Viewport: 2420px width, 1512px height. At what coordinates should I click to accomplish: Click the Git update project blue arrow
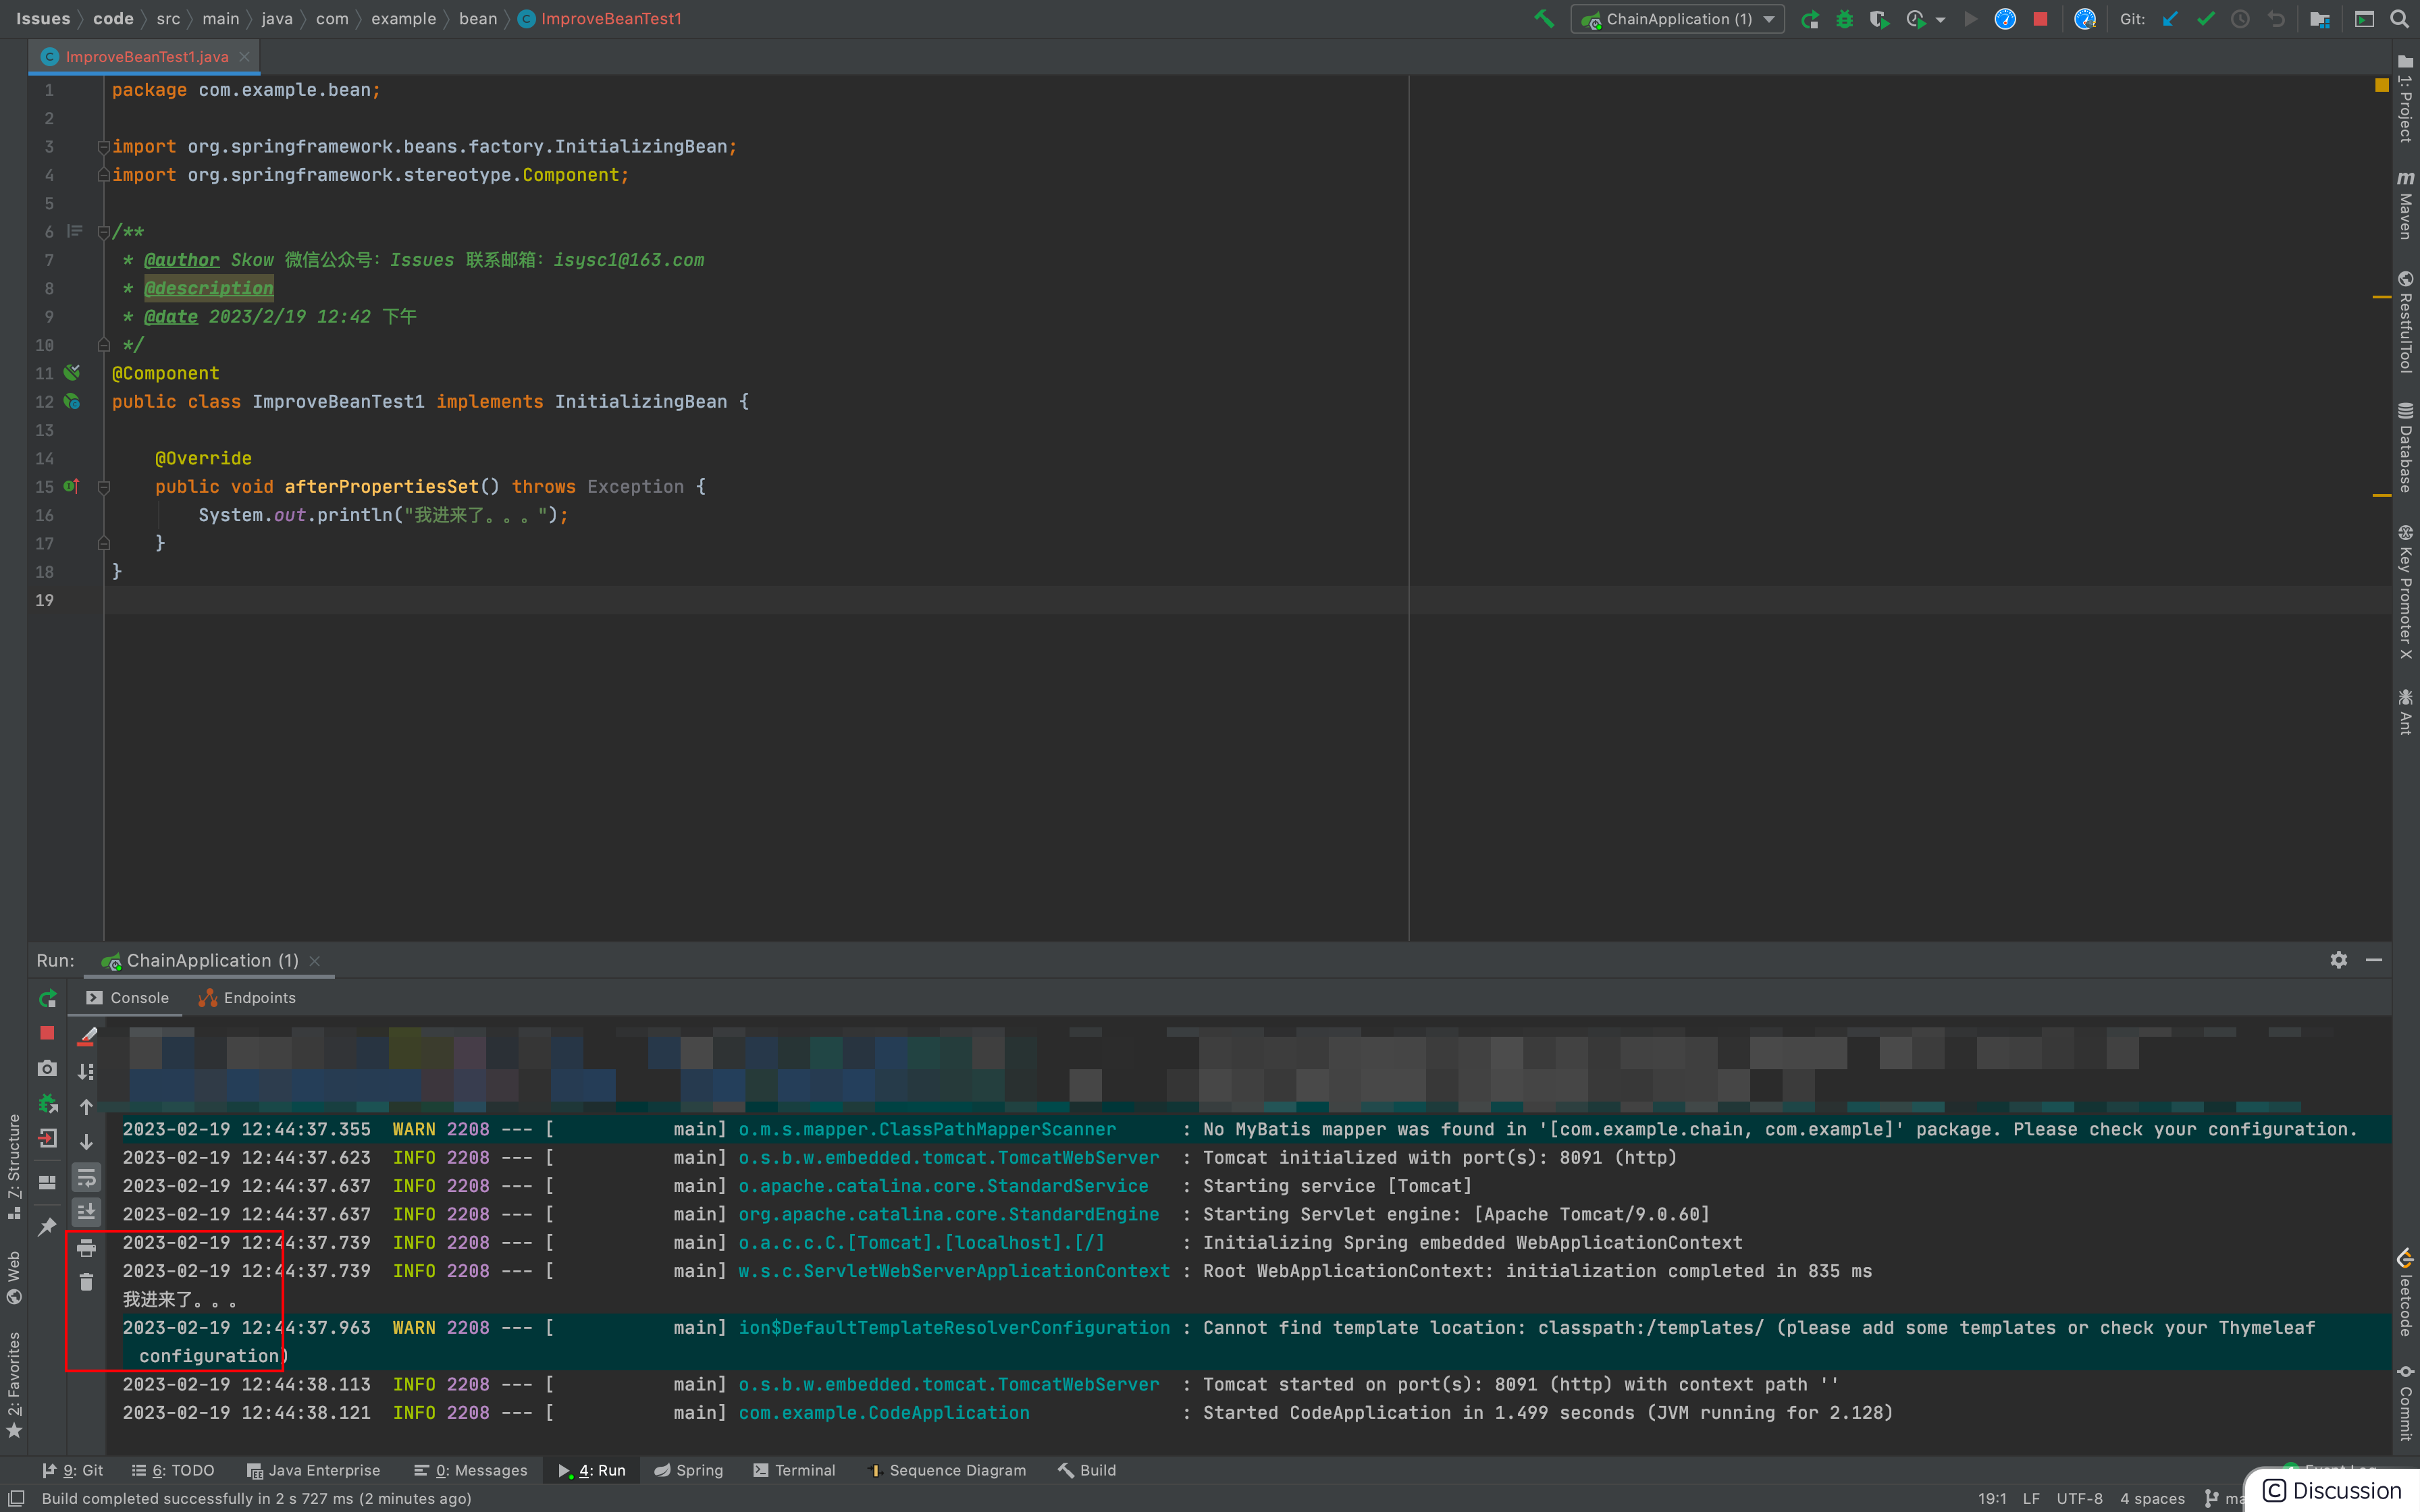[2170, 19]
